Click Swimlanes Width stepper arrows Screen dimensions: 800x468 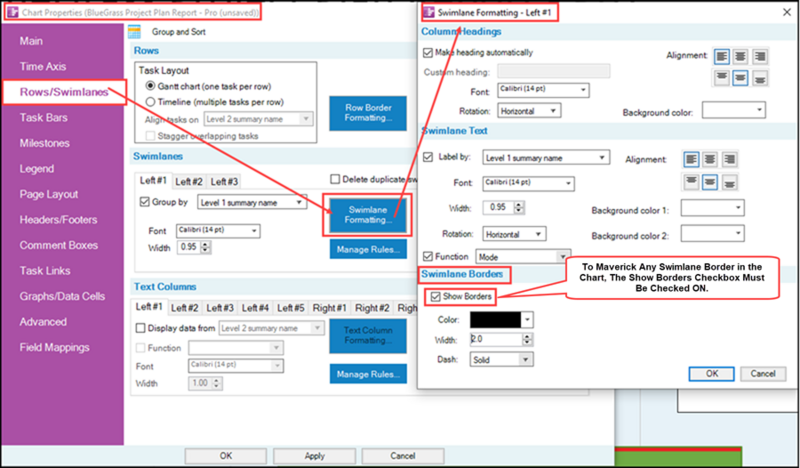[x=206, y=248]
